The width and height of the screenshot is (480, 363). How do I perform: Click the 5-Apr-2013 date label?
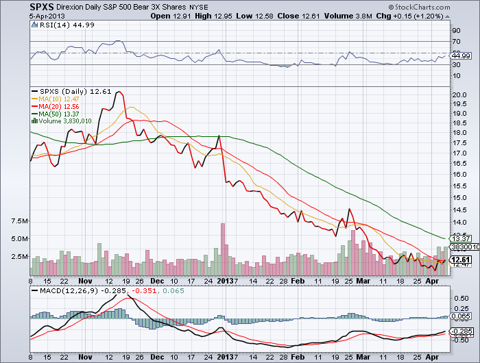pos(47,16)
